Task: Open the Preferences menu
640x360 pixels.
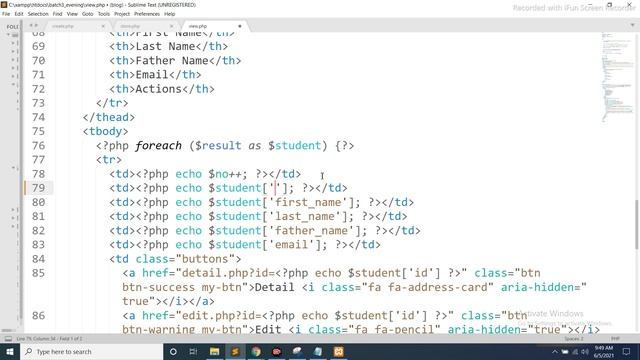Action: [147, 14]
